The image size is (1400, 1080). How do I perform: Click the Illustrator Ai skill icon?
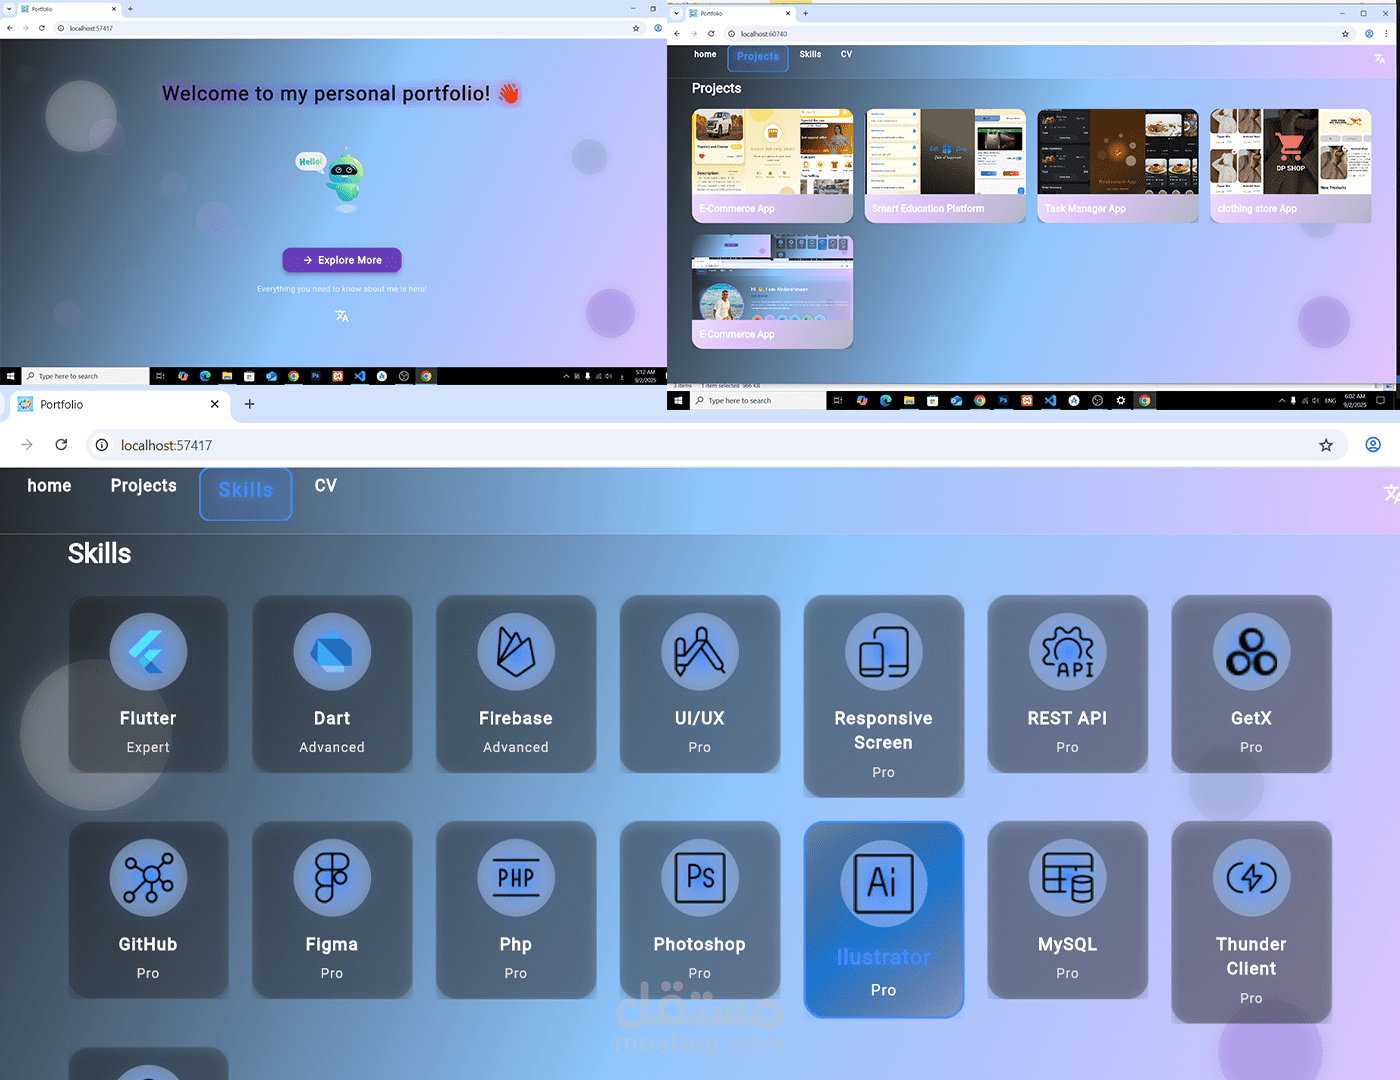coord(883,883)
